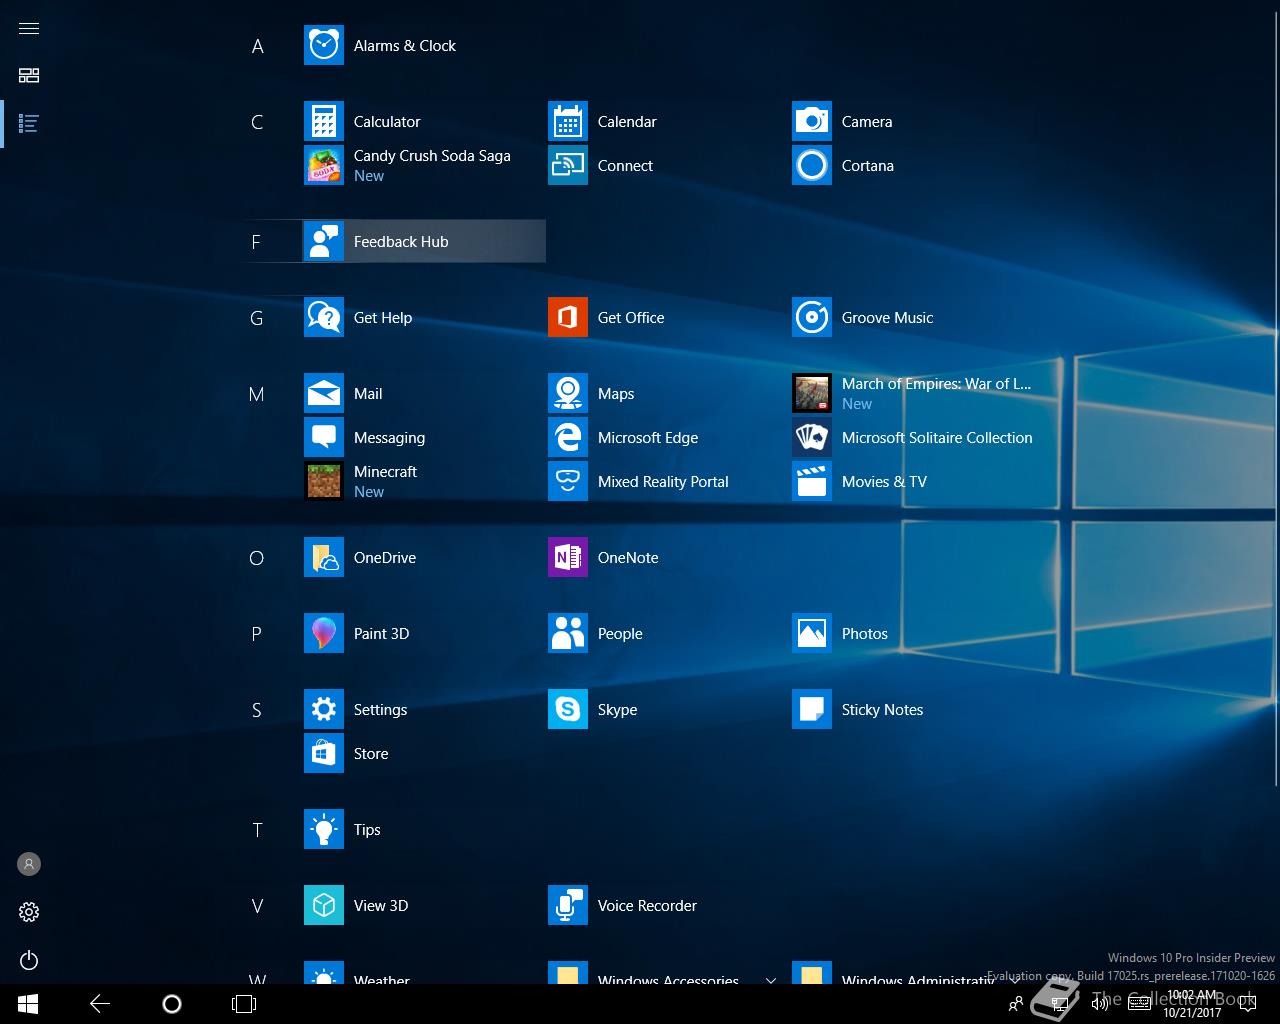
Task: Launch the OneNote icon
Action: point(568,558)
